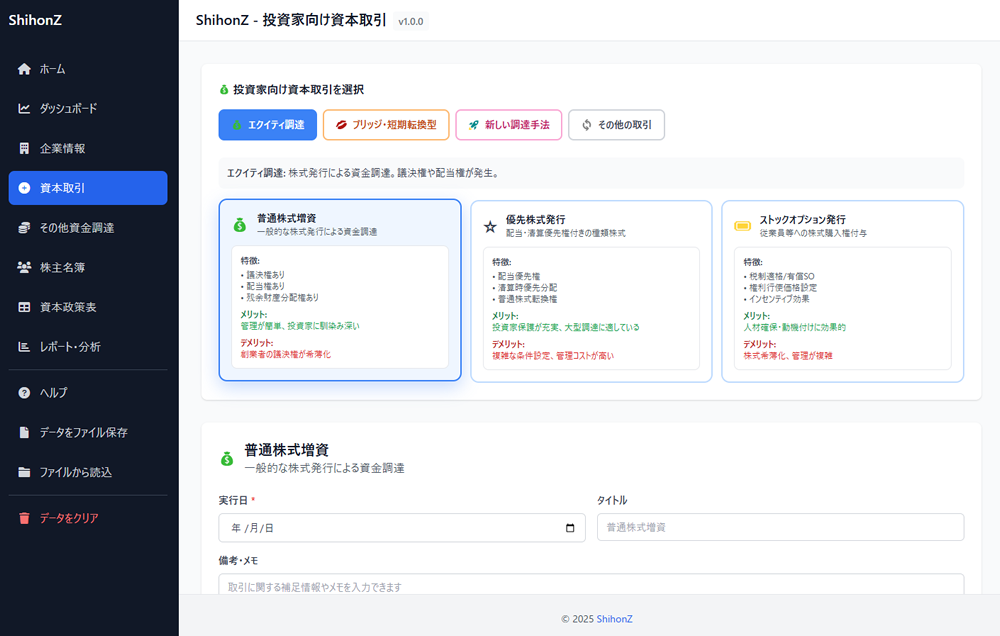Open the calendar picker in the date field
The height and width of the screenshot is (636, 1000).
pyautogui.click(x=570, y=528)
